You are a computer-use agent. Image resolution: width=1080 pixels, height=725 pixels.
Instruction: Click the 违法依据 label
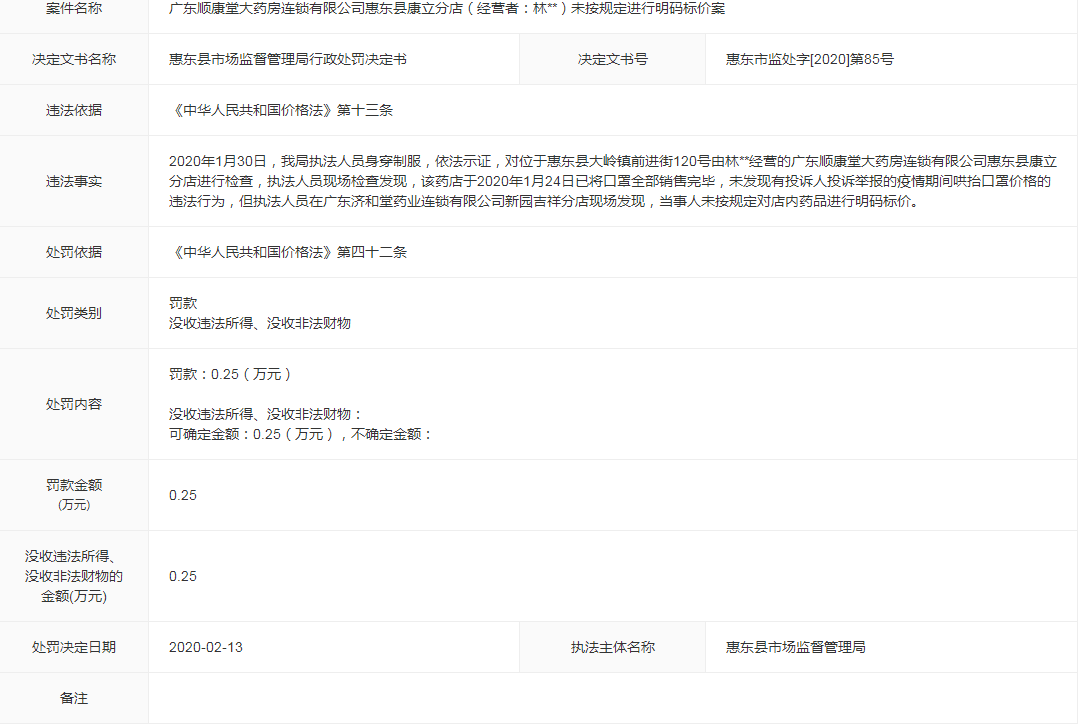tap(74, 110)
